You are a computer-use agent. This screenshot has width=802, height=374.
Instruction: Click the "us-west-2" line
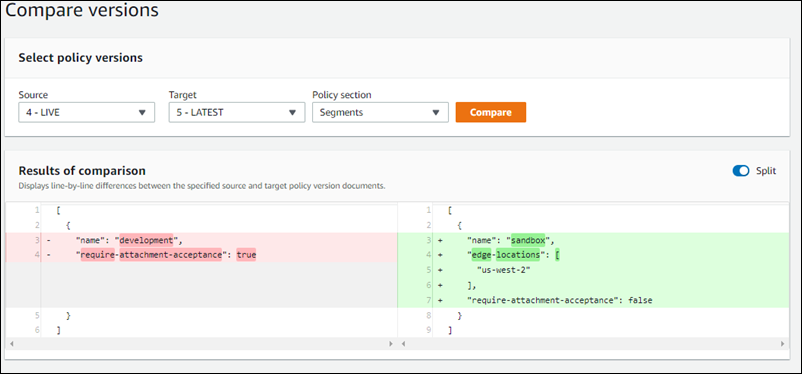click(593, 270)
